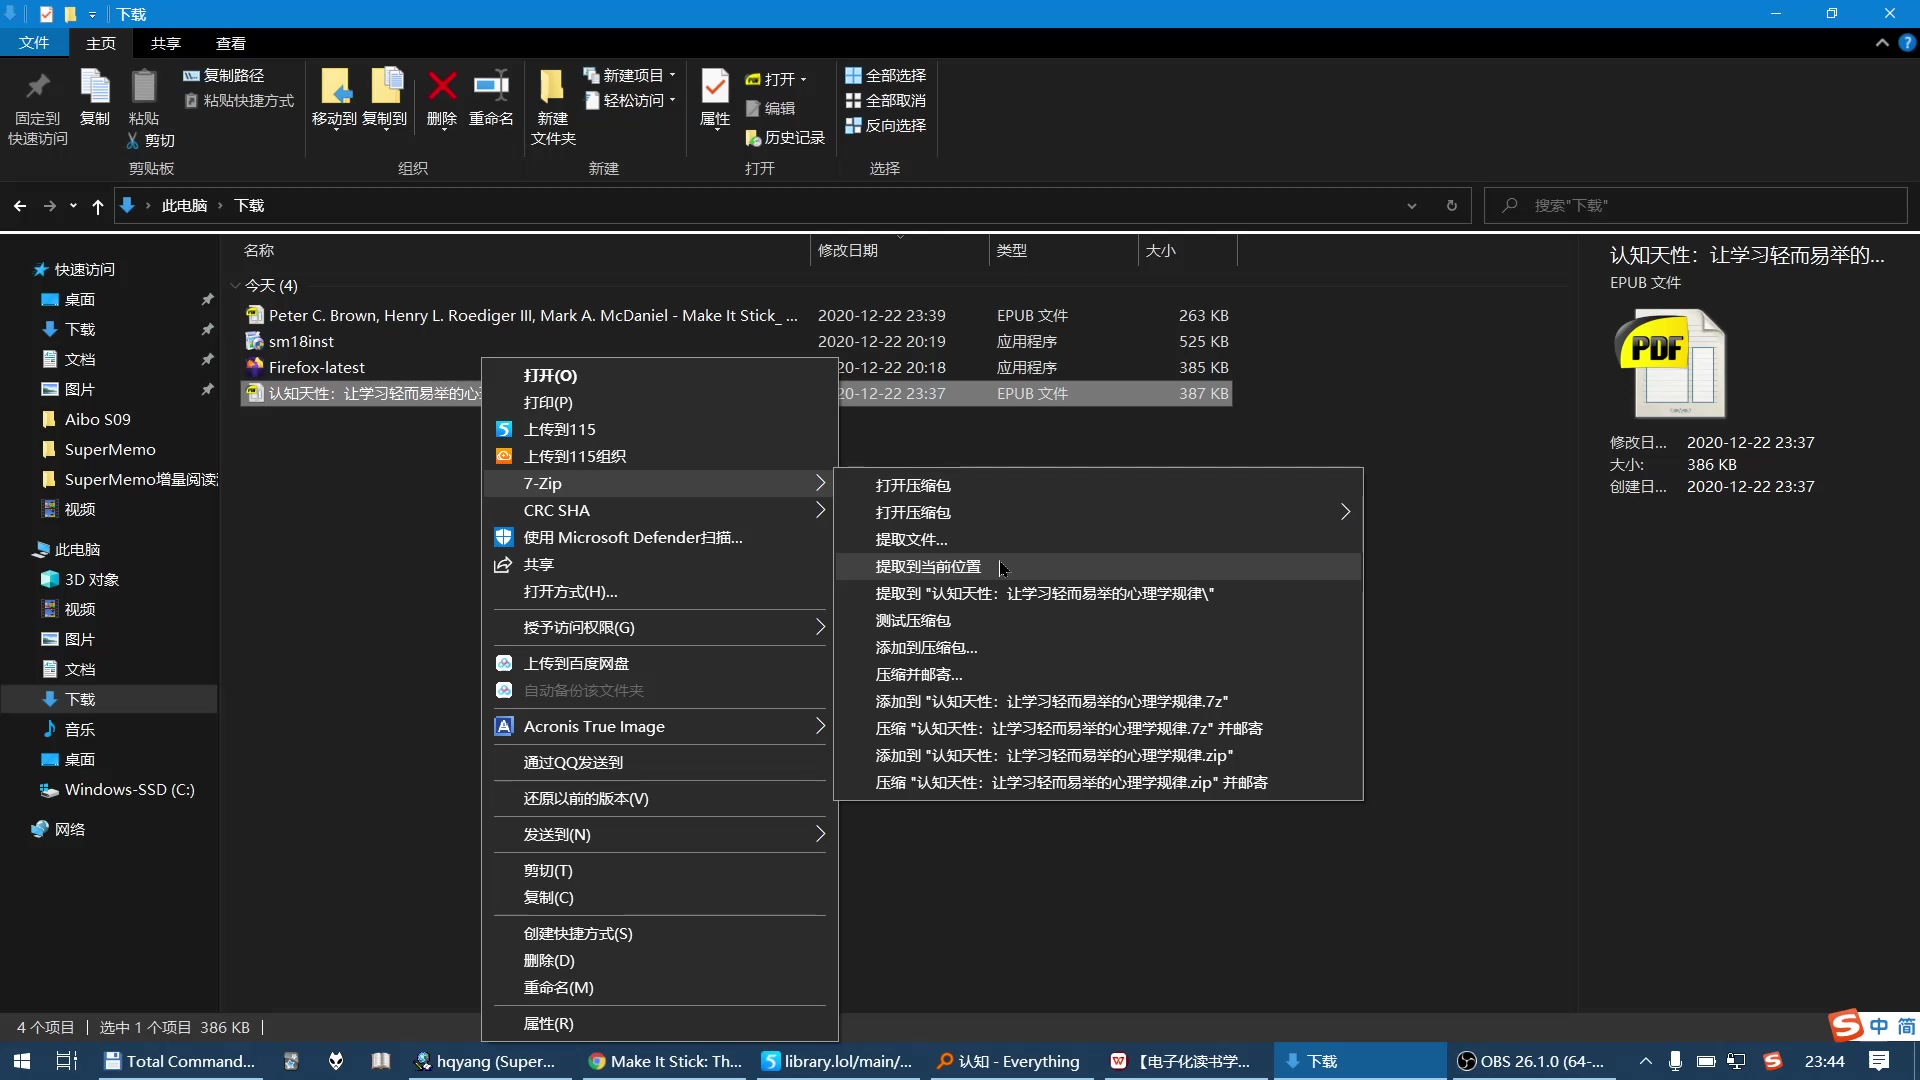The image size is (1920, 1080).
Task: Click the Copy to folder icon
Action: click(x=385, y=88)
